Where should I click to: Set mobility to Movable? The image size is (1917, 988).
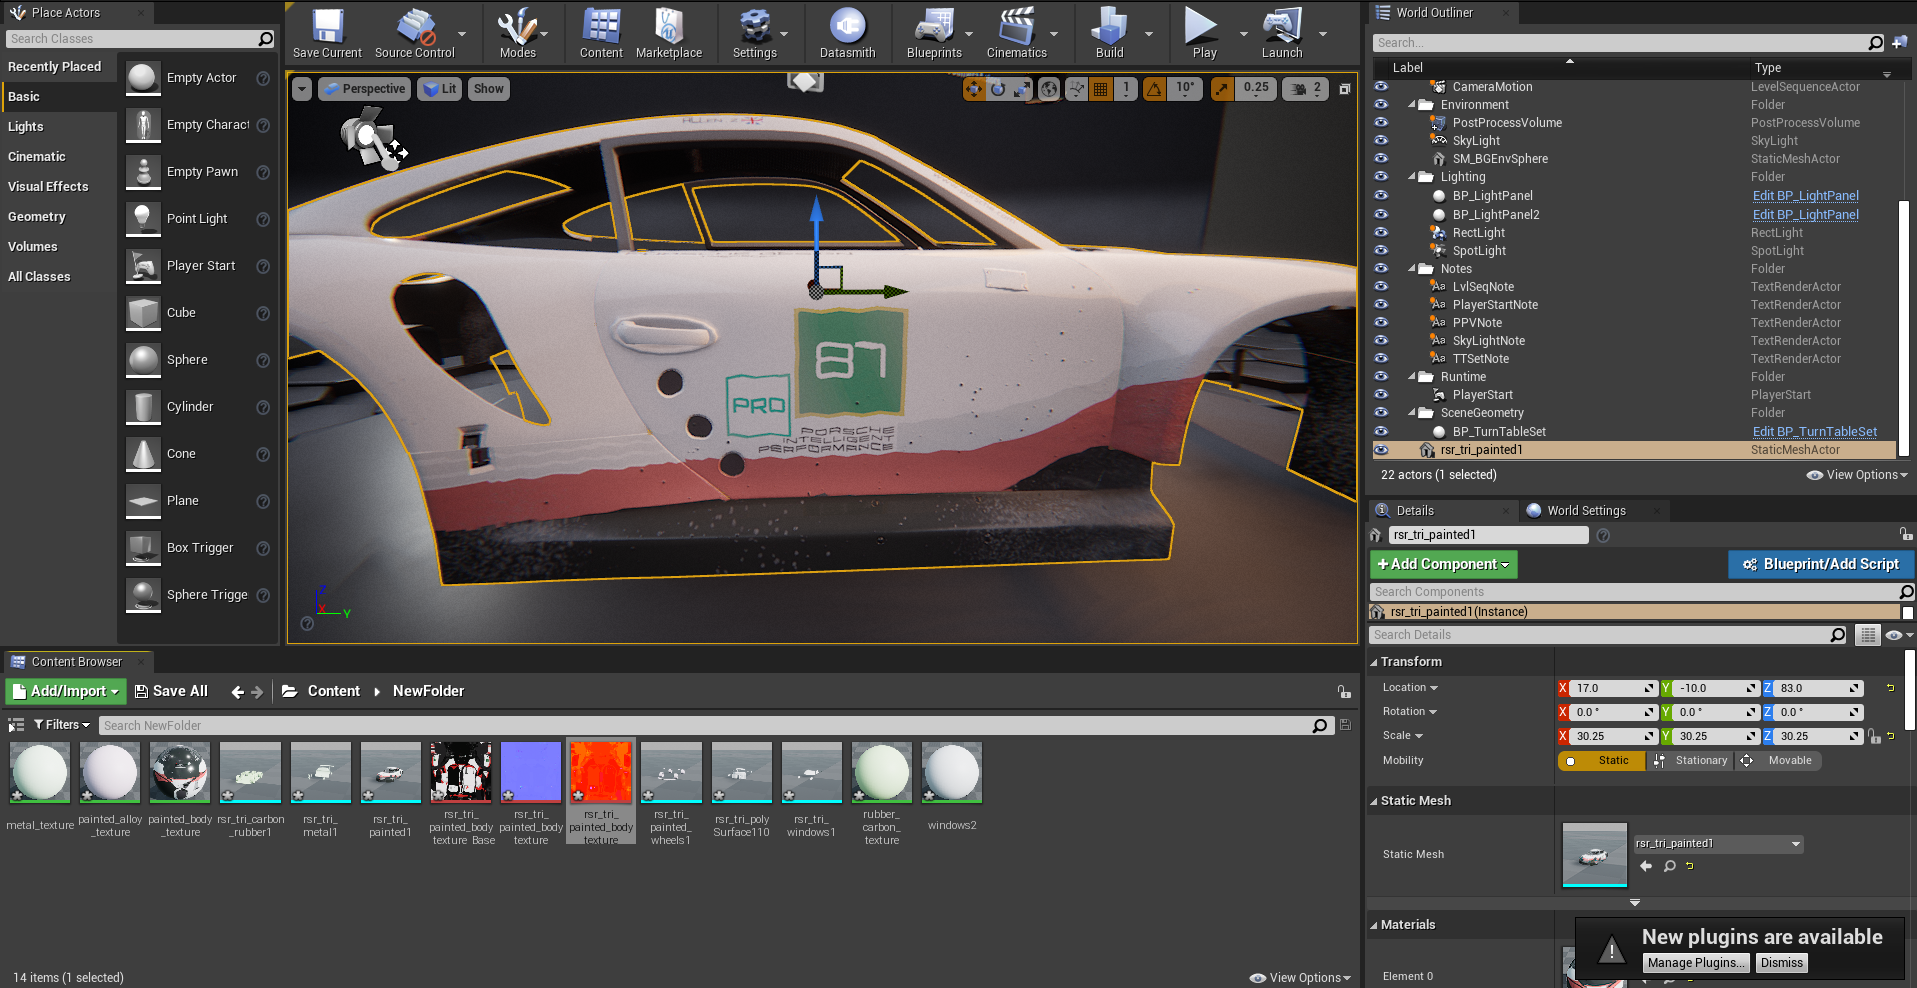(x=1778, y=761)
